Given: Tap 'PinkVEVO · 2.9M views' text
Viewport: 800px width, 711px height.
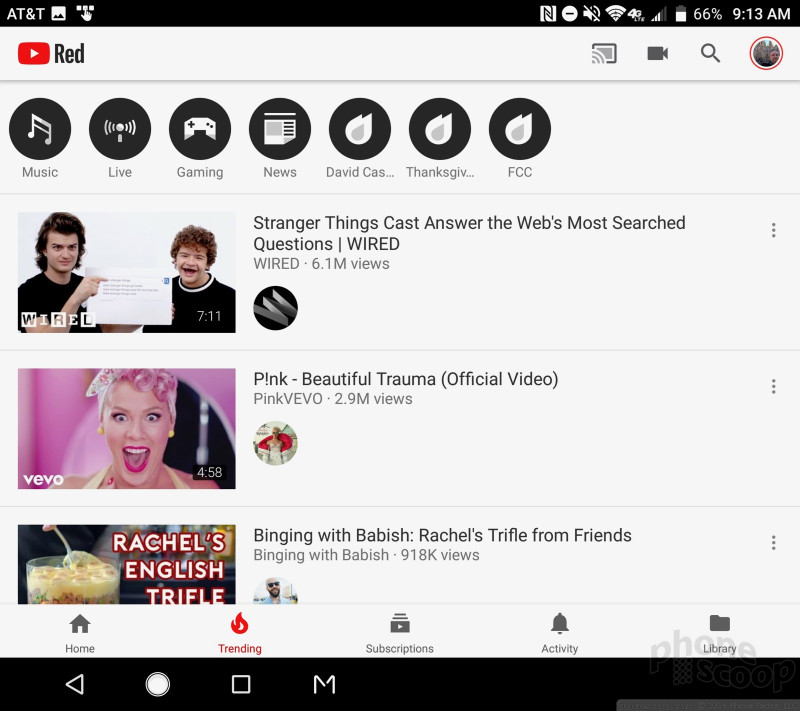Looking at the screenshot, I should (x=333, y=398).
